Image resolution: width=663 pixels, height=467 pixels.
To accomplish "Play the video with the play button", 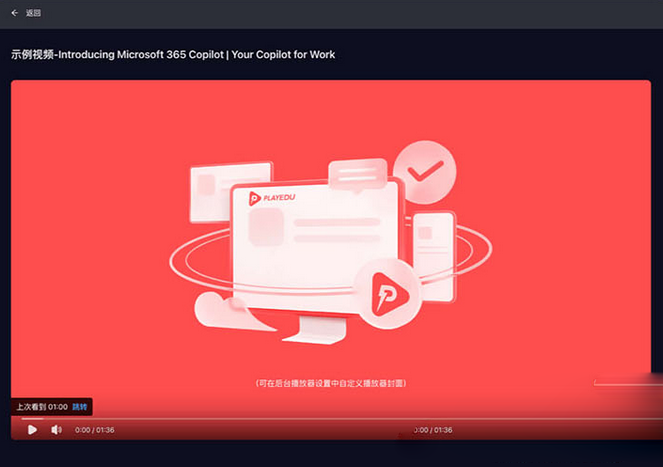I will [32, 429].
